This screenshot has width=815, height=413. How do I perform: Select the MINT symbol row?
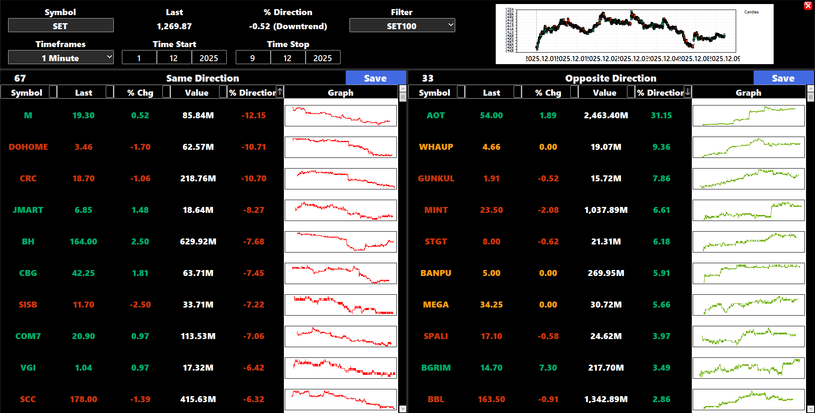tap(435, 210)
